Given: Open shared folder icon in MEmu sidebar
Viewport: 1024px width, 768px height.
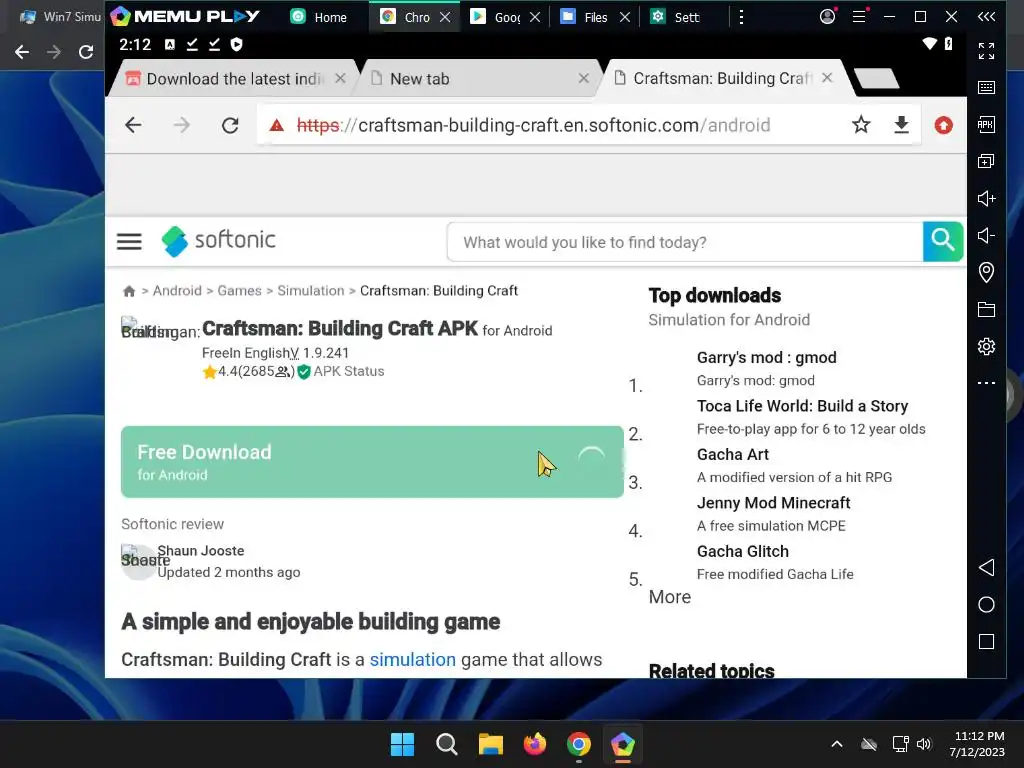Looking at the screenshot, I should [986, 310].
